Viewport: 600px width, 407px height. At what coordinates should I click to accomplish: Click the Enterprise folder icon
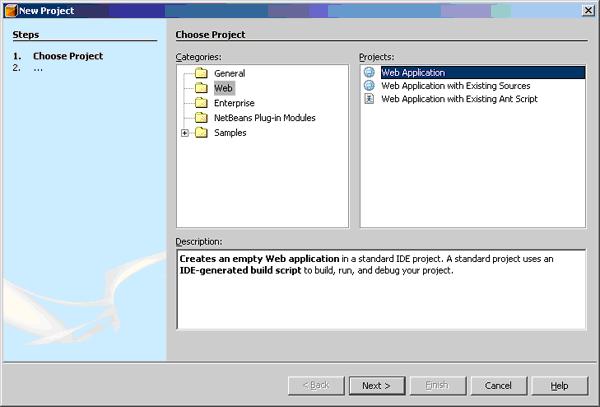pyautogui.click(x=201, y=103)
